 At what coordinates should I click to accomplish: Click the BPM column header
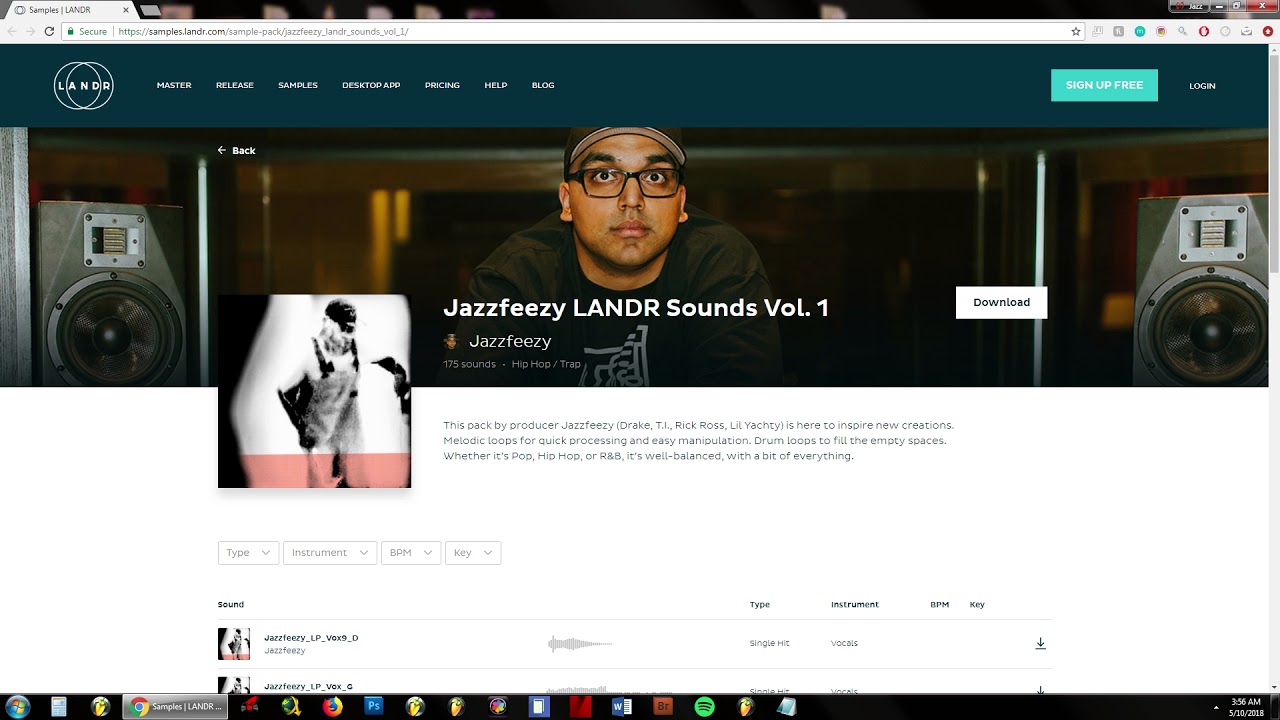(x=939, y=604)
